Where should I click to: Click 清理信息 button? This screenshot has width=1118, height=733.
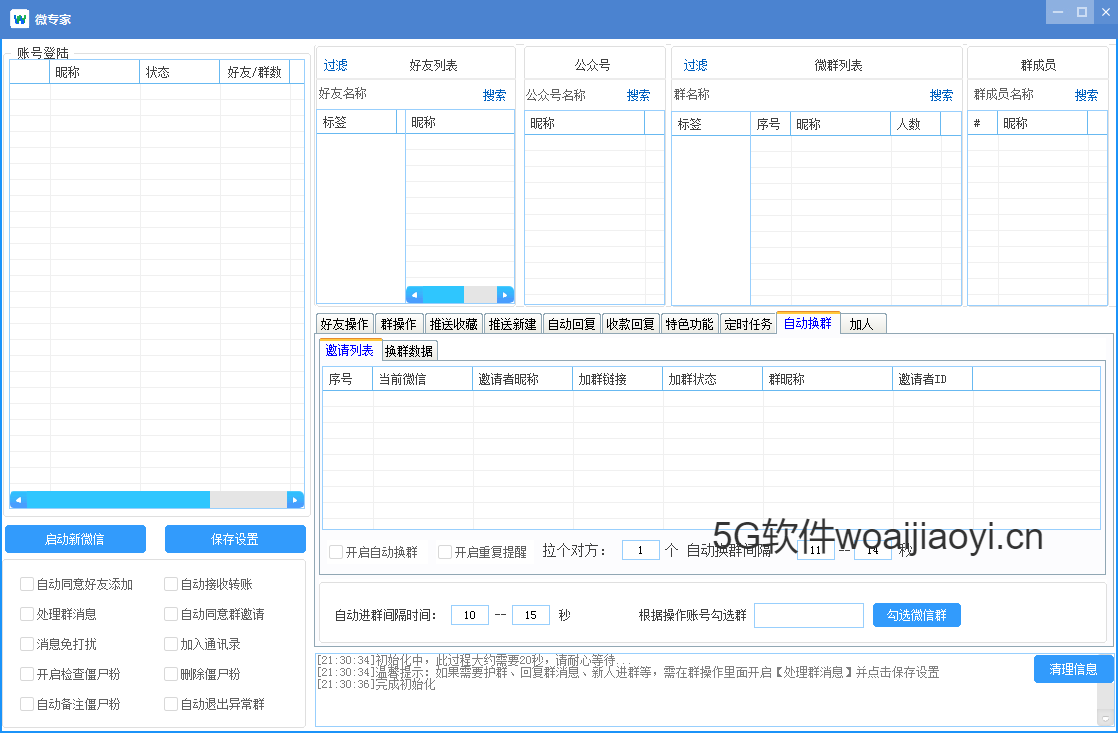(x=1073, y=669)
